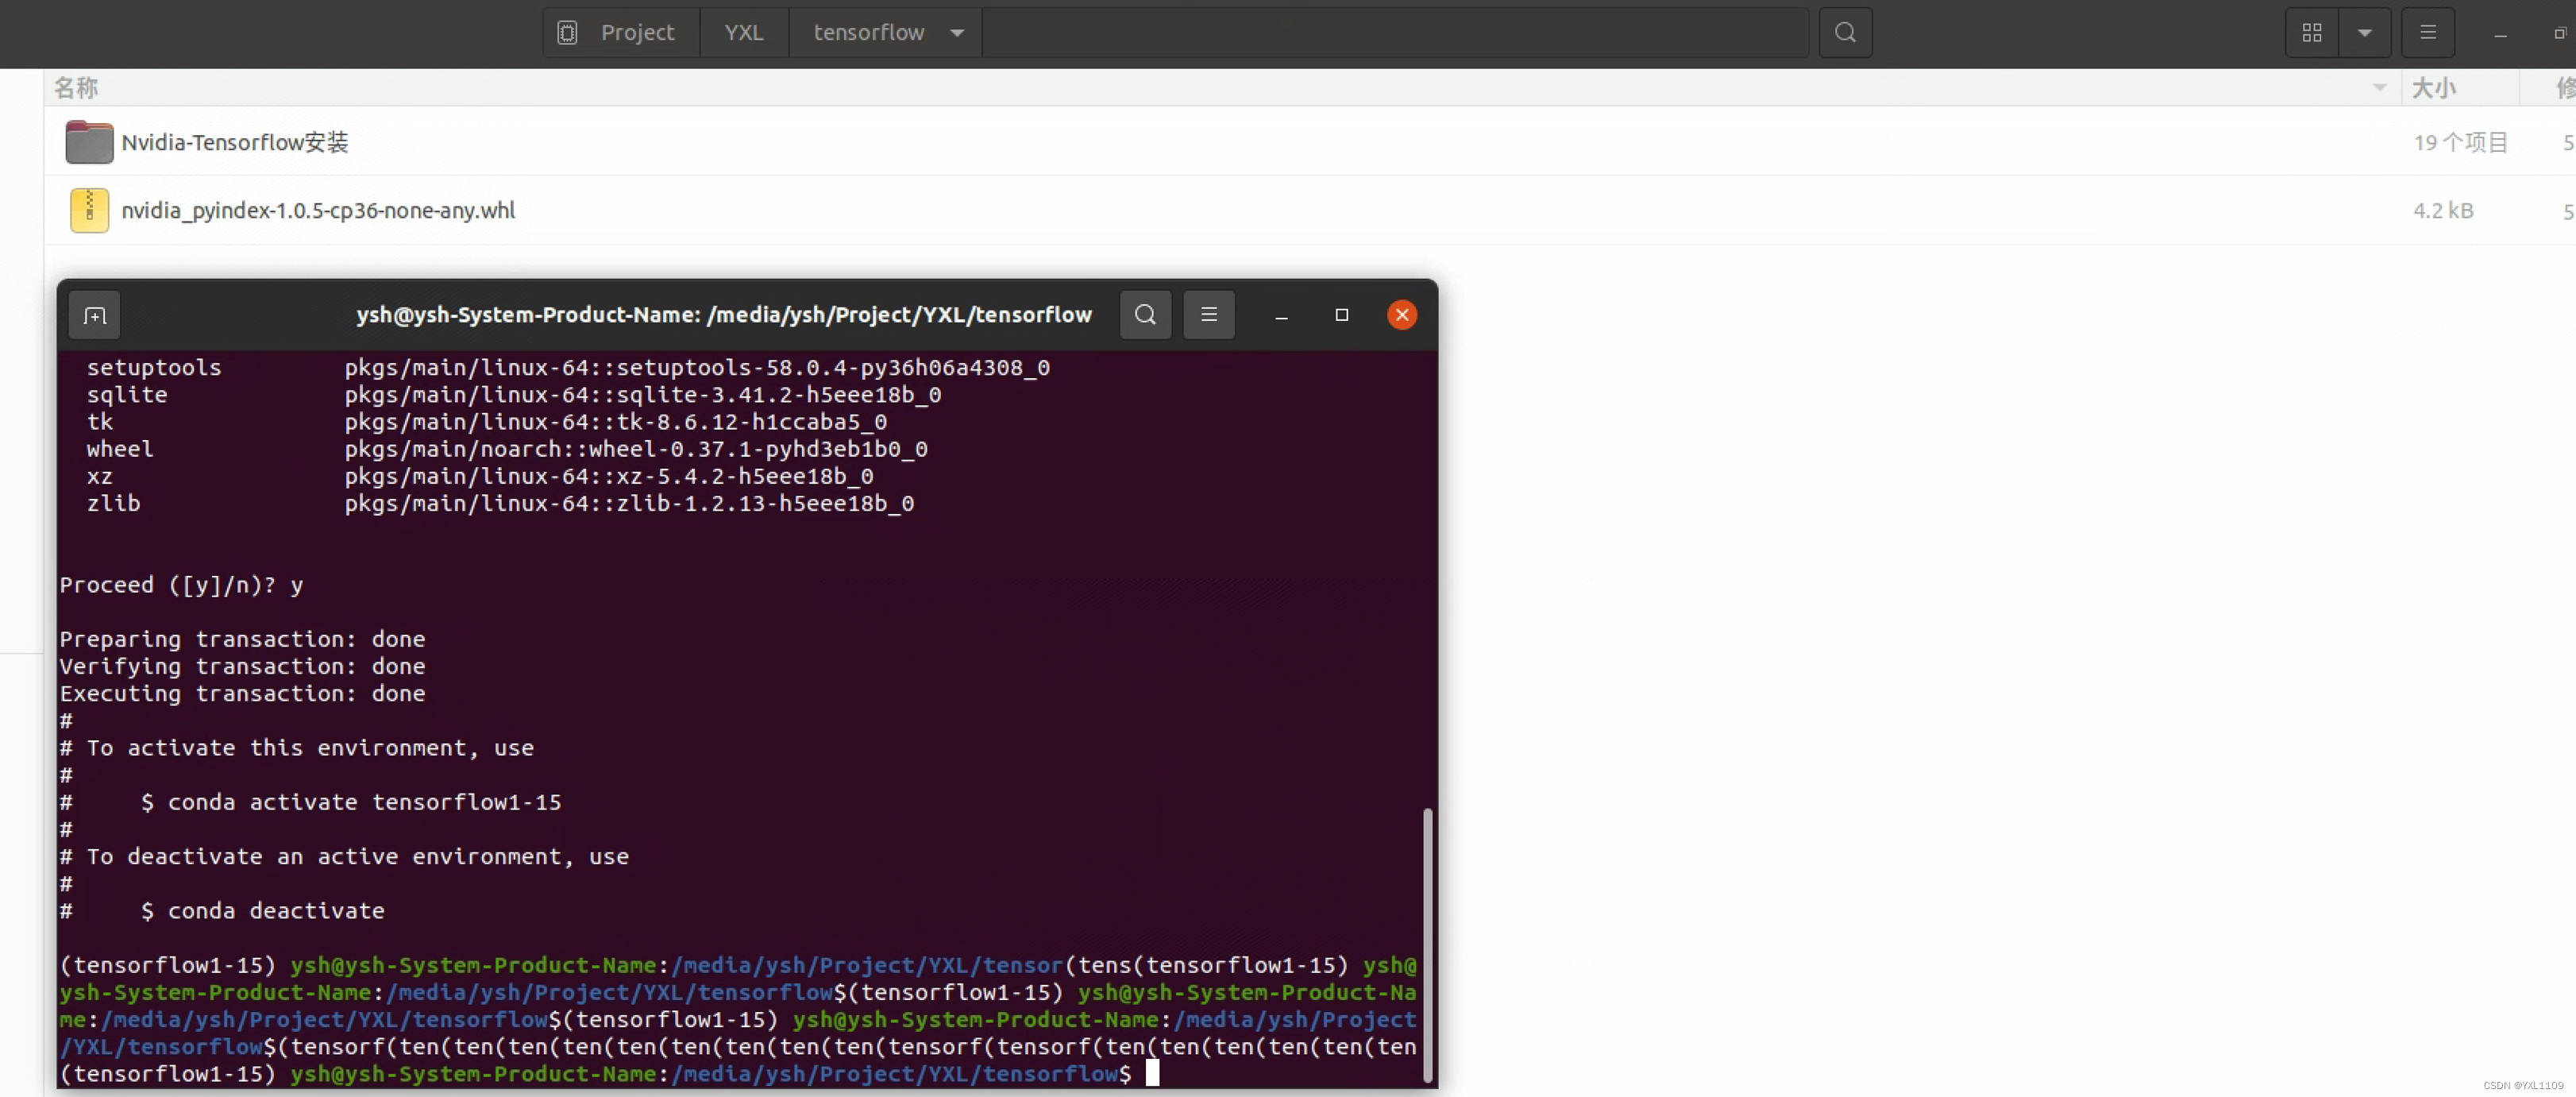This screenshot has width=2576, height=1097.
Task: Open the view options dropdown arrow
Action: (x=2366, y=32)
